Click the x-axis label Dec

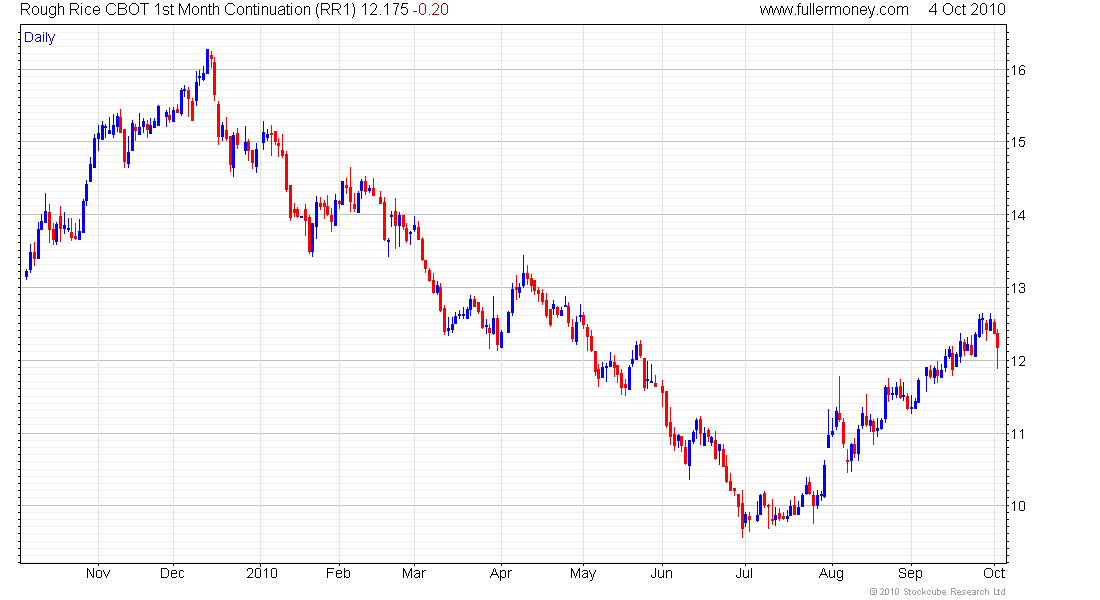(x=173, y=573)
